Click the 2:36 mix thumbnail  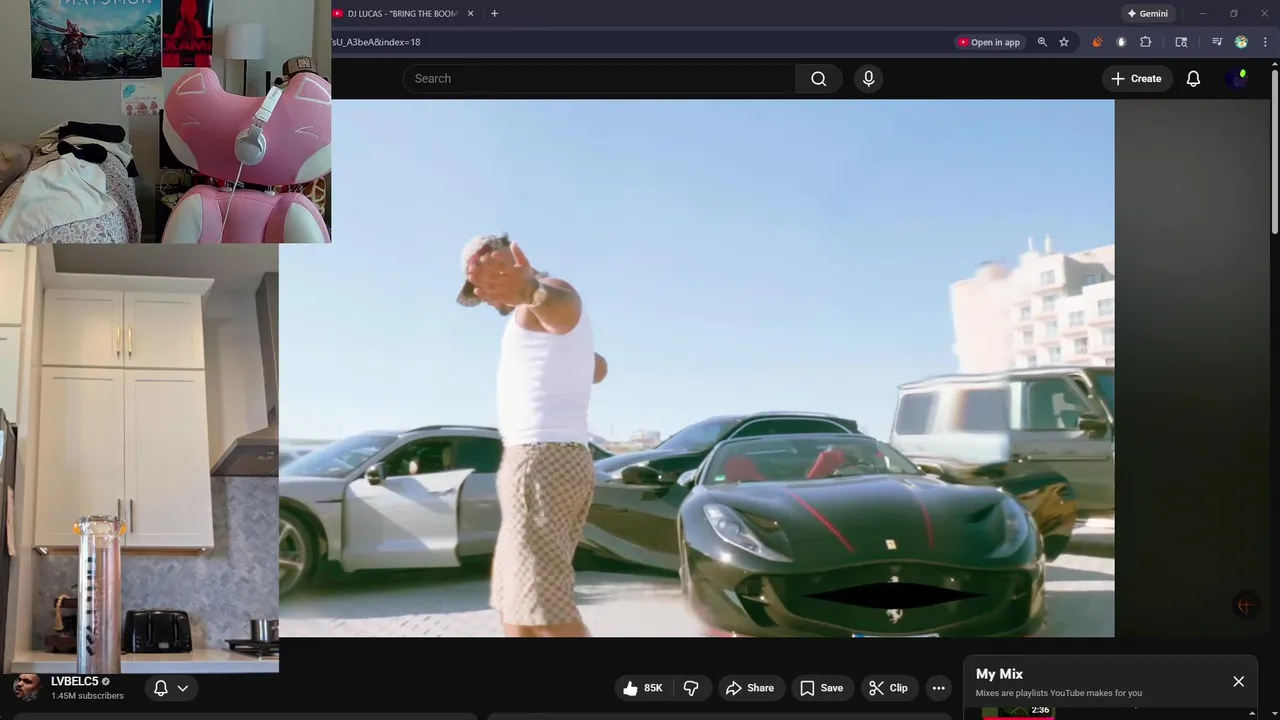coord(1018,711)
